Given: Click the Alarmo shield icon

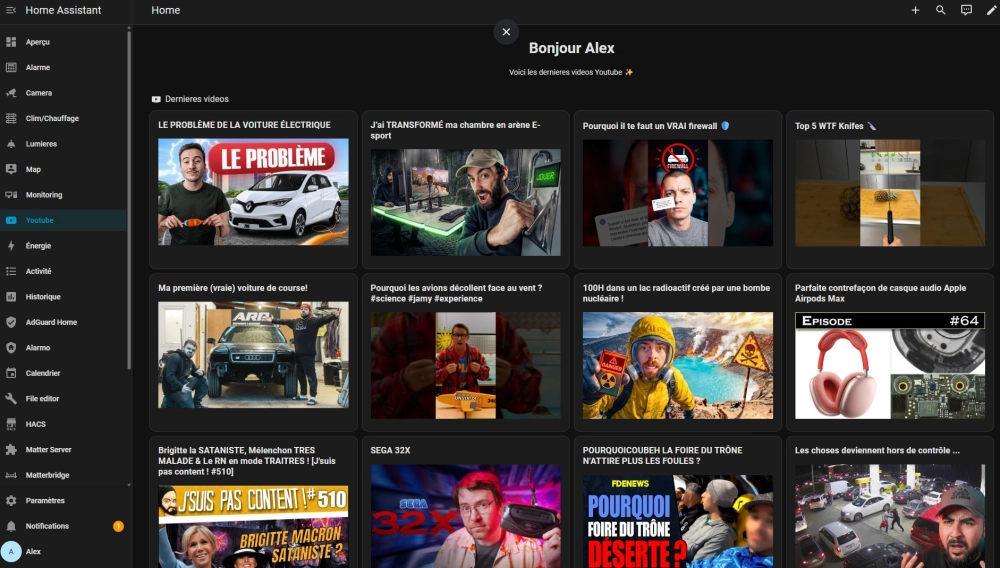Looking at the screenshot, I should pos(11,348).
